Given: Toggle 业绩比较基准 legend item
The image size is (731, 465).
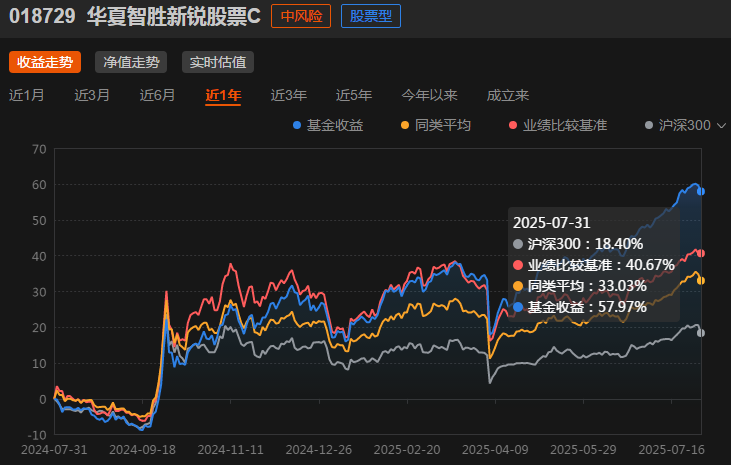Looking at the screenshot, I should [558, 125].
